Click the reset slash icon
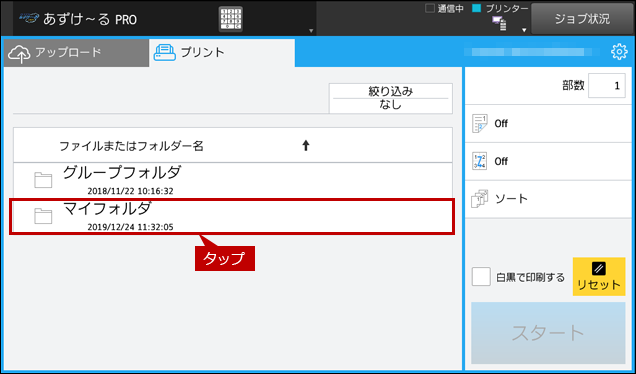Image resolution: width=636 pixels, height=374 pixels. (x=599, y=268)
